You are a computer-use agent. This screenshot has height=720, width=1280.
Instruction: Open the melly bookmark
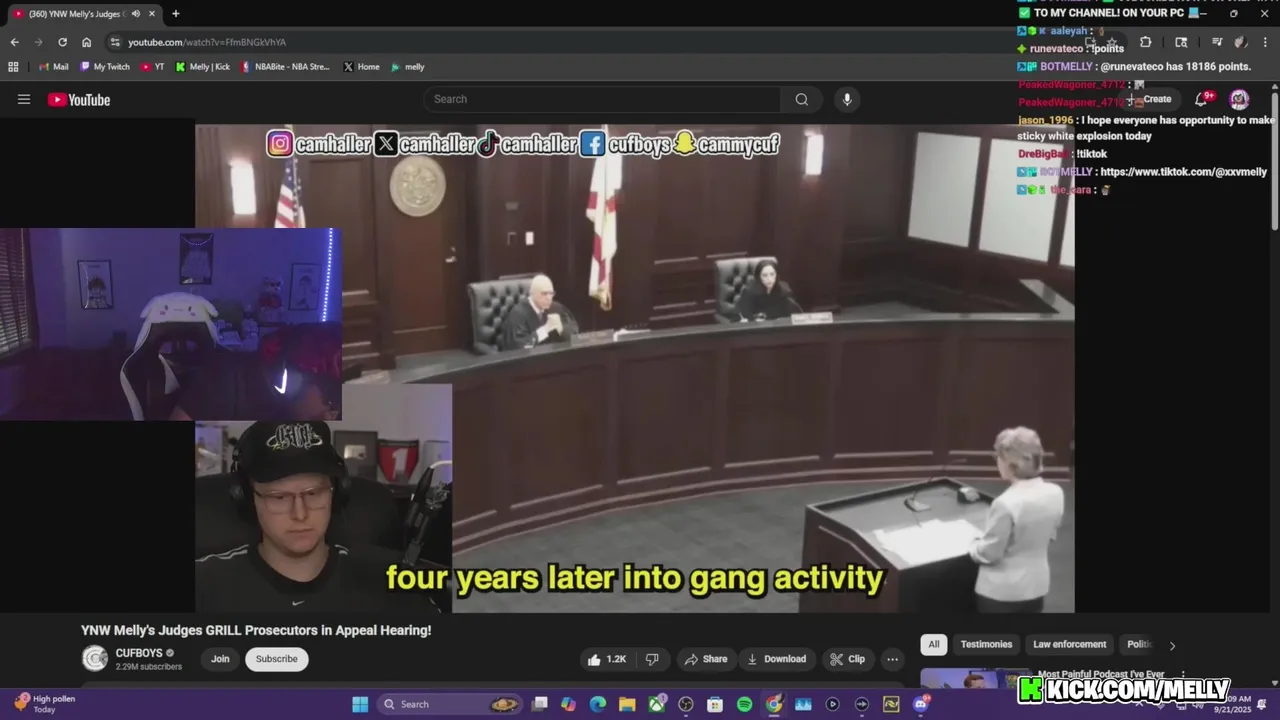click(x=407, y=67)
